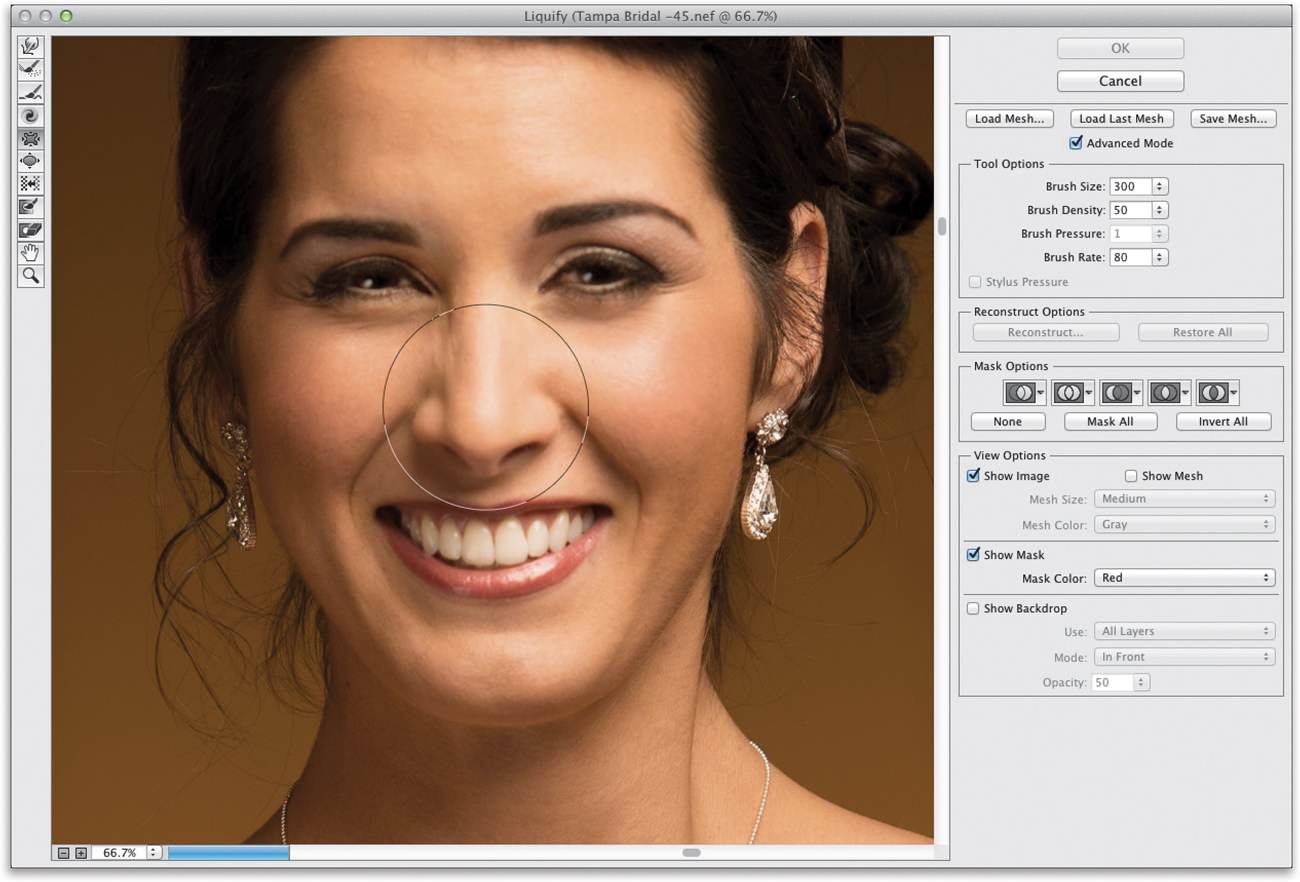Viewport: 1300px width, 882px height.
Task: Click the Brush Size input field
Action: (x=1131, y=187)
